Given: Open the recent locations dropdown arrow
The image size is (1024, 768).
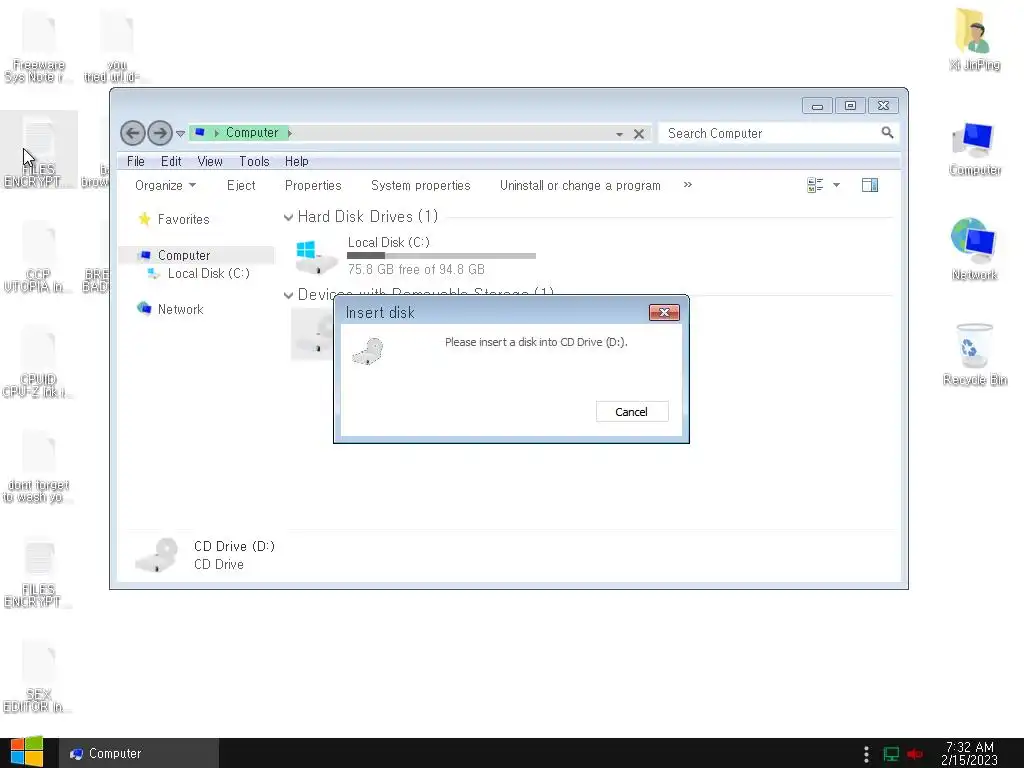Looking at the screenshot, I should tap(180, 134).
